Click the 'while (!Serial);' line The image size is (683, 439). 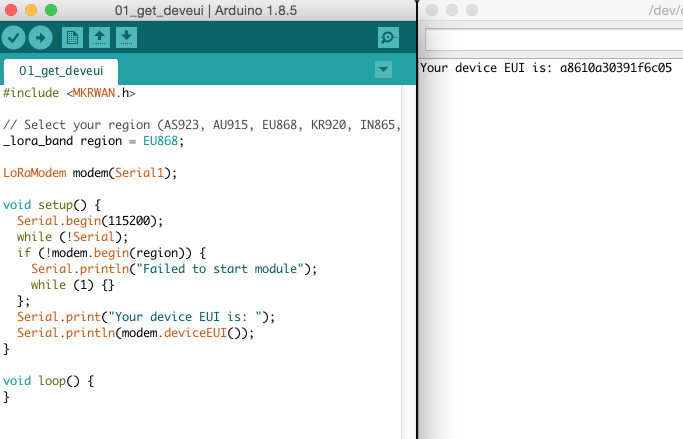(72, 237)
